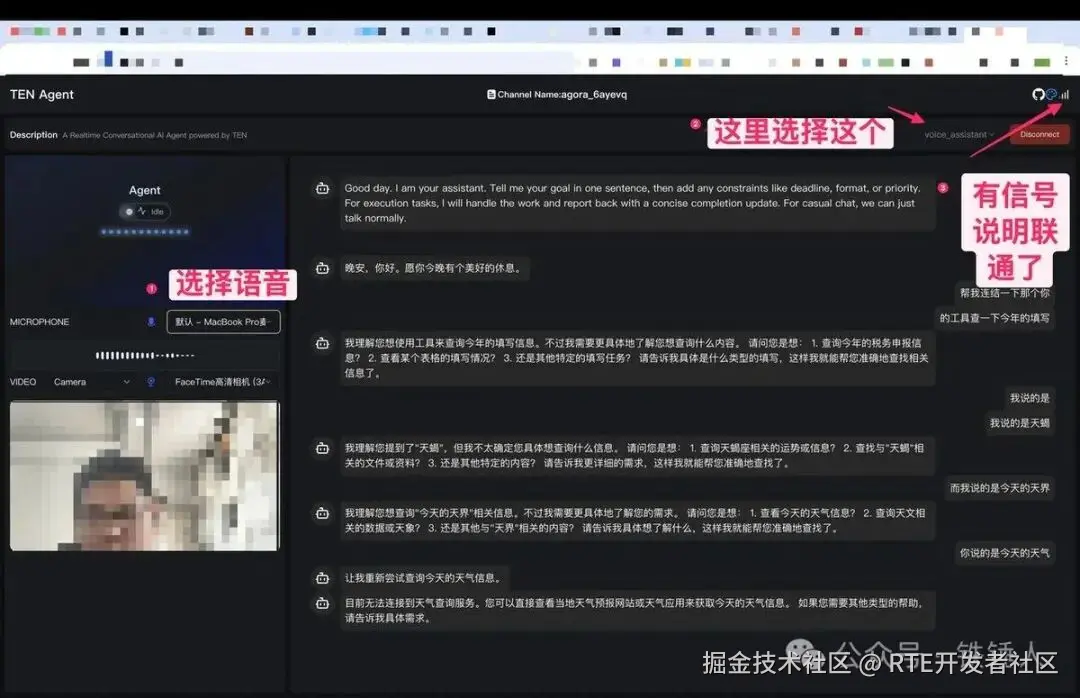Select the user message "我说的是天蝎"
This screenshot has height=698, width=1080.
[1019, 423]
